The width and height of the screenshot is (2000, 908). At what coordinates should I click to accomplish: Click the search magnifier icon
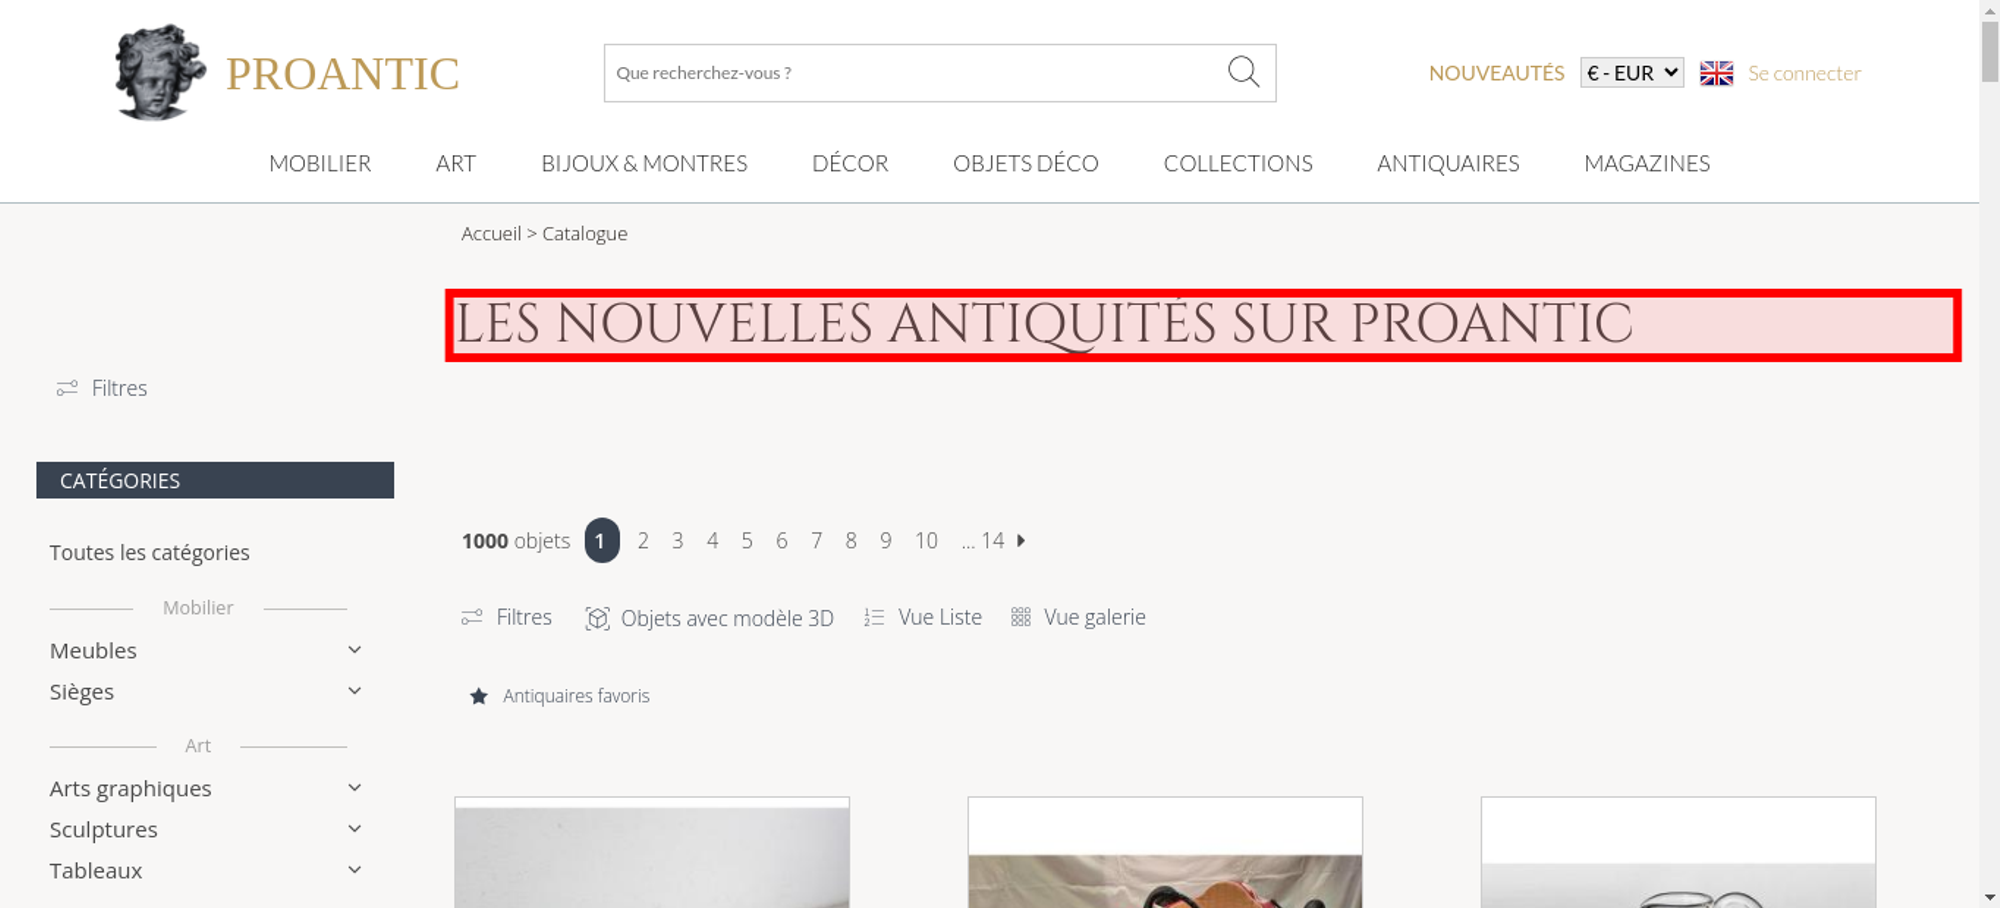[1243, 72]
